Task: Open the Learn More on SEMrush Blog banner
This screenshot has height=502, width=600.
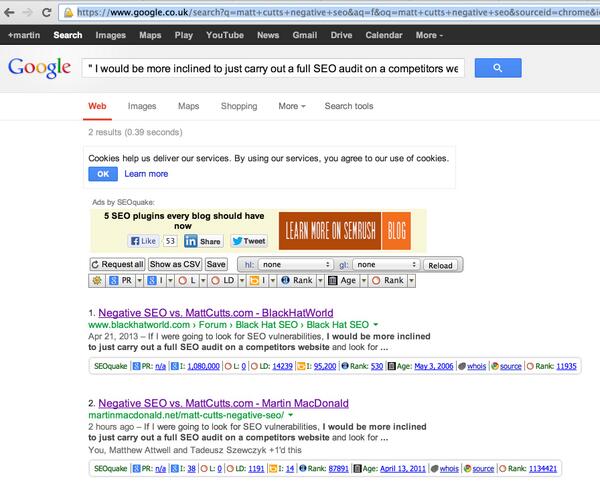Action: coord(345,231)
